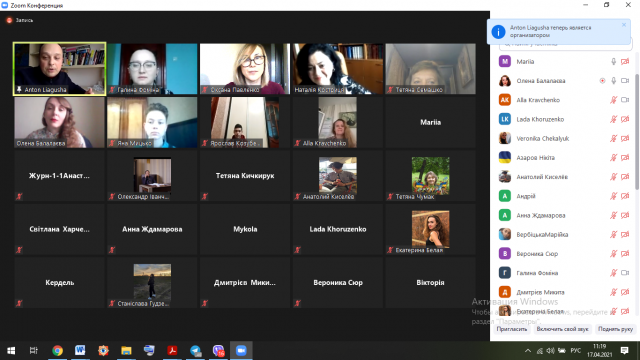The height and width of the screenshot is (360, 640).
Task: Click the muted mic icon for Alla Kravchenko
Action: tap(613, 100)
